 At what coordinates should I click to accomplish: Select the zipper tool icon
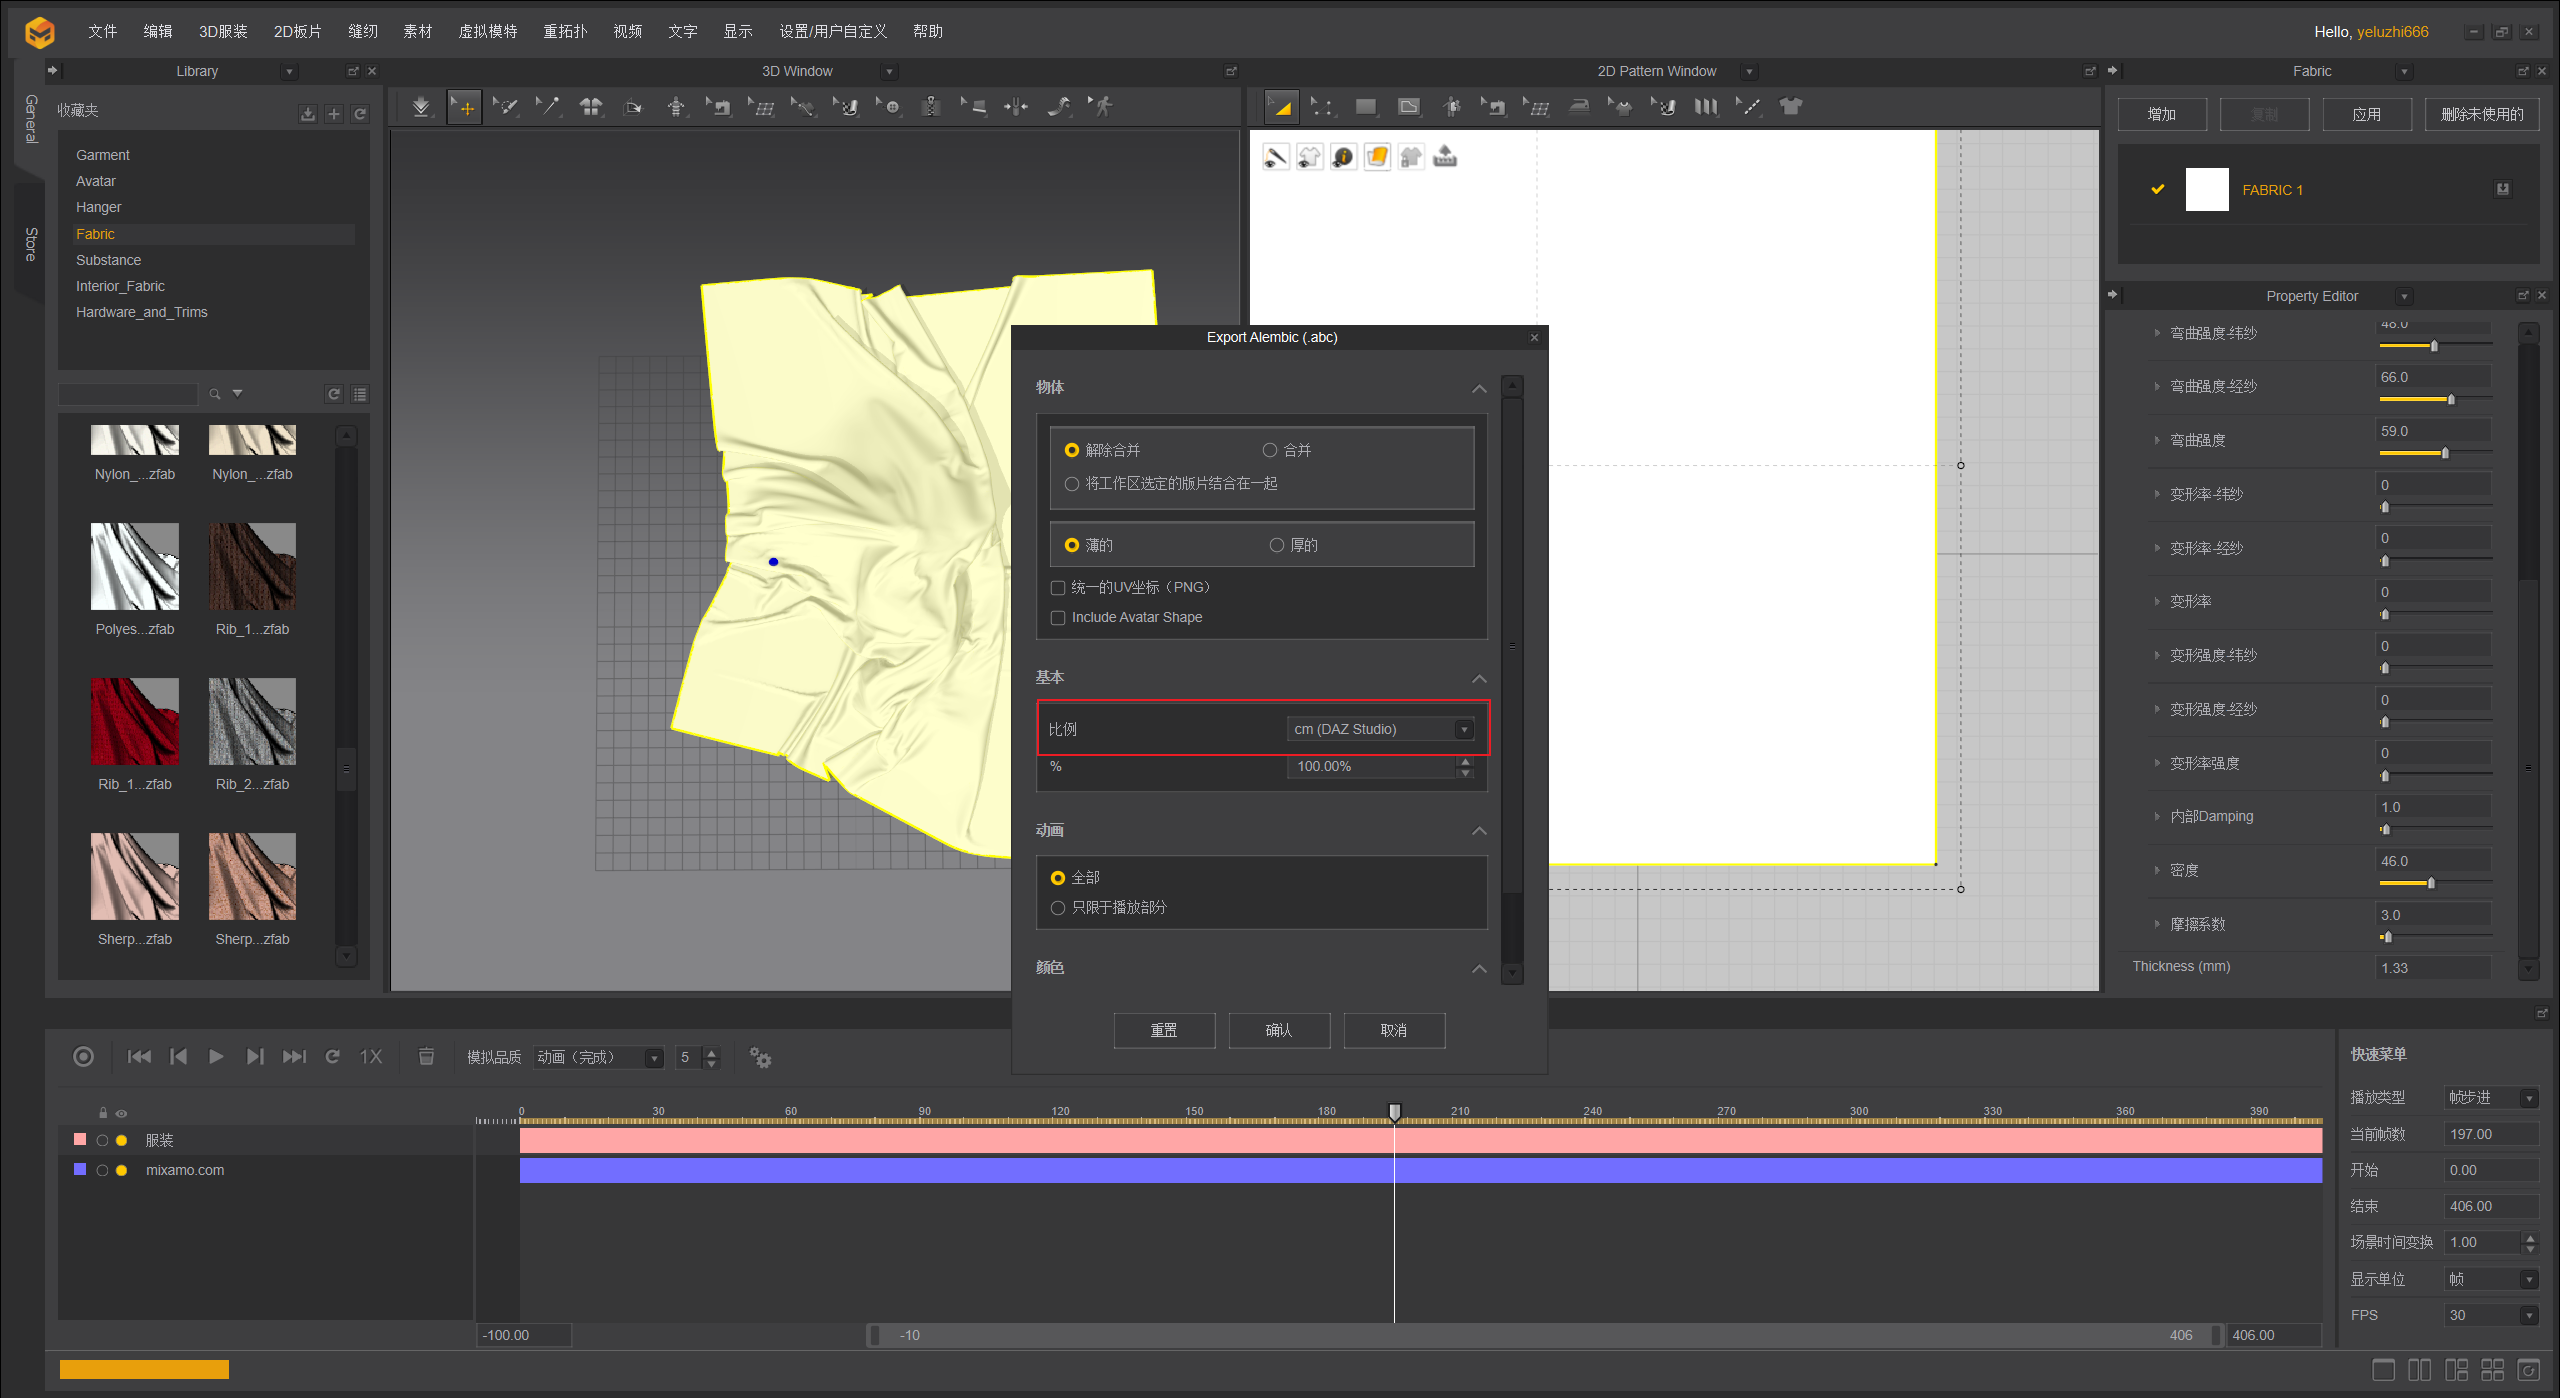point(931,107)
